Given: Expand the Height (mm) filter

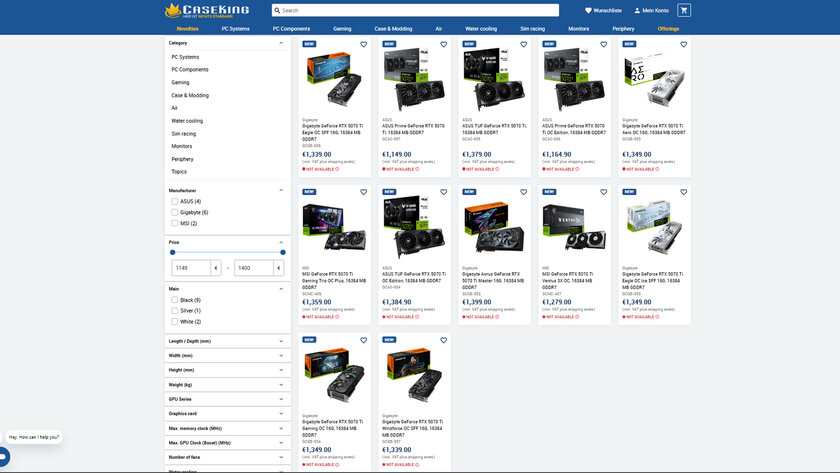Looking at the screenshot, I should point(227,370).
